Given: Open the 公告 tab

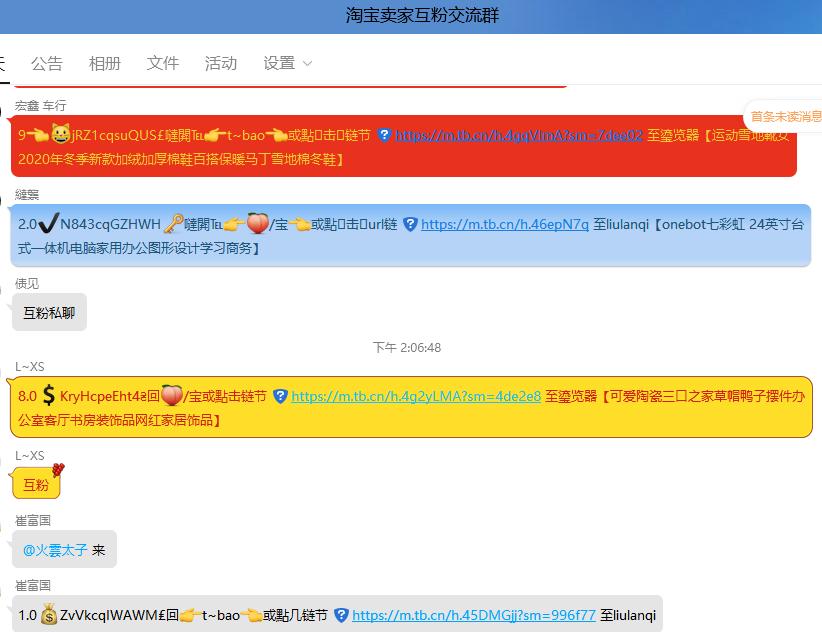Looking at the screenshot, I should [47, 62].
